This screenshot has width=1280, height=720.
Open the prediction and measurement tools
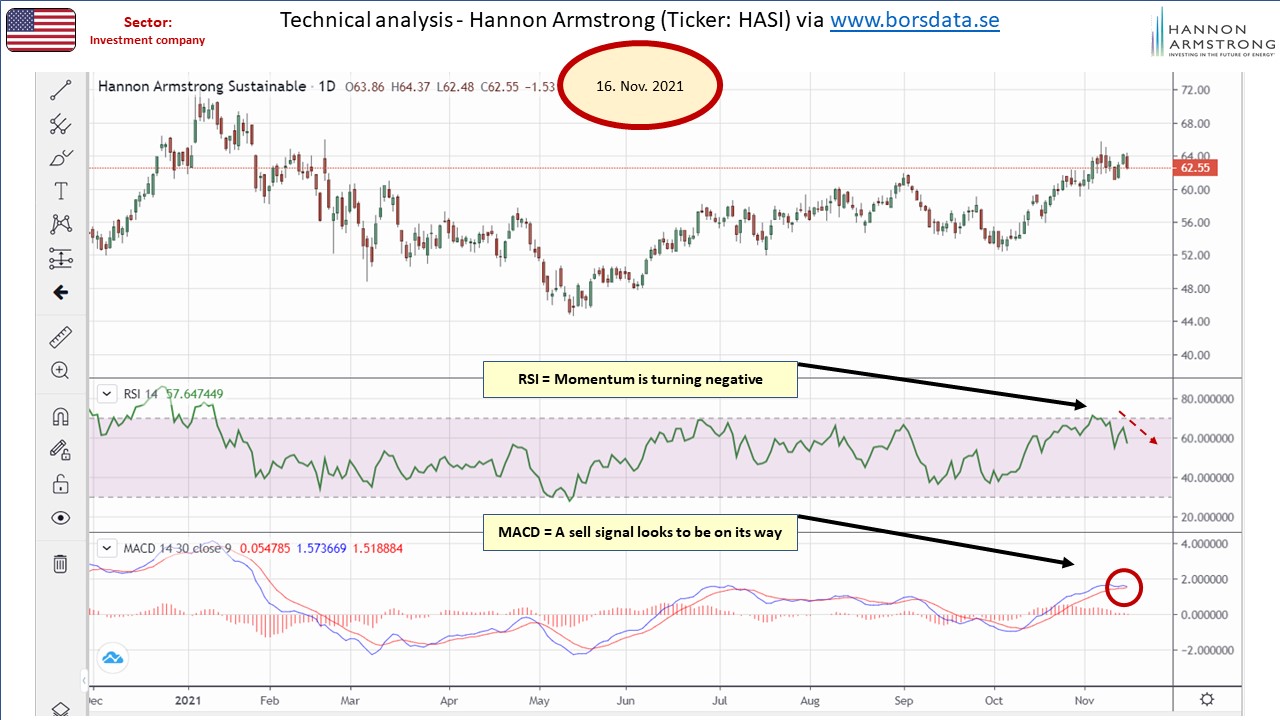[x=60, y=259]
